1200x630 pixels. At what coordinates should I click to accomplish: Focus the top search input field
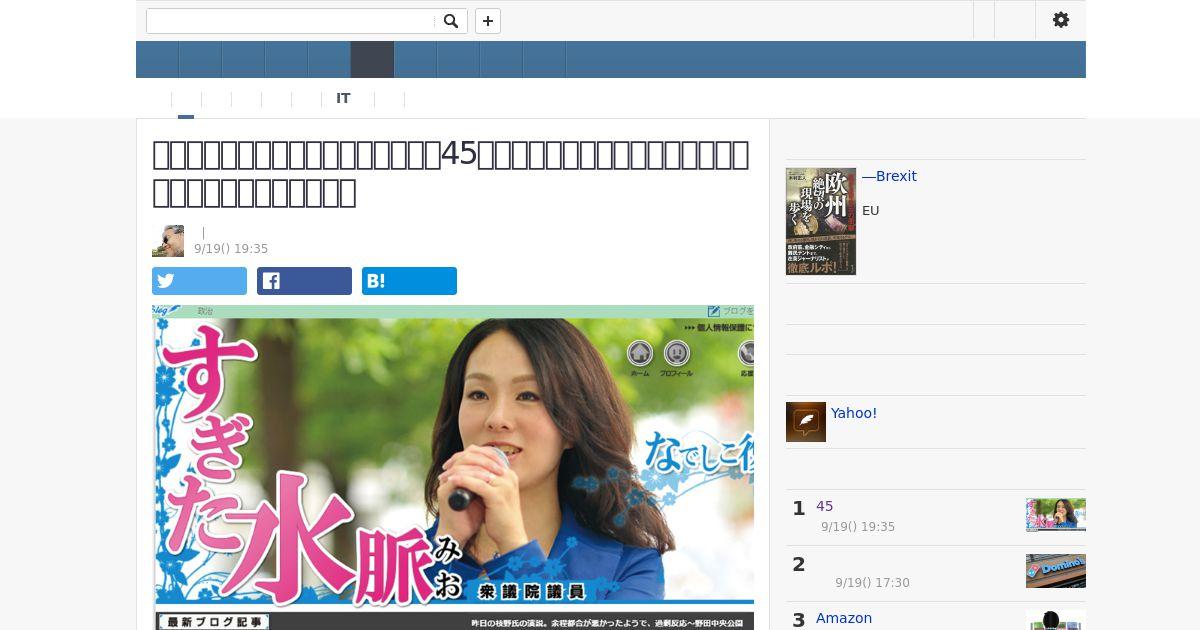[x=291, y=21]
